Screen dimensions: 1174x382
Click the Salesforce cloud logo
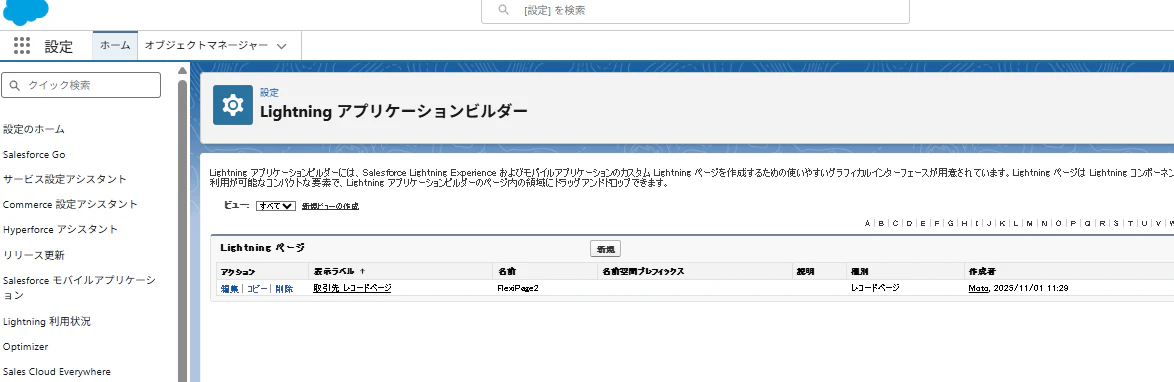click(x=25, y=11)
